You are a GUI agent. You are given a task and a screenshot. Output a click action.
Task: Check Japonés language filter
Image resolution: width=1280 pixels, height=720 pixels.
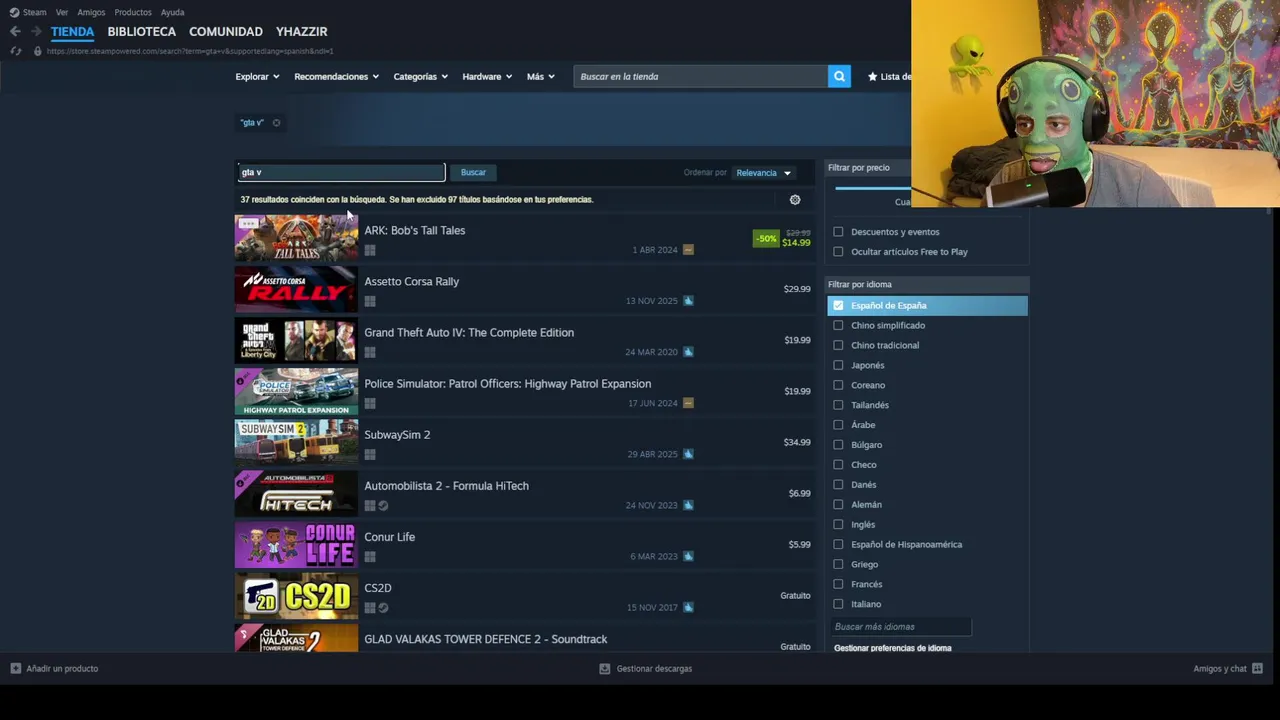tap(838, 365)
